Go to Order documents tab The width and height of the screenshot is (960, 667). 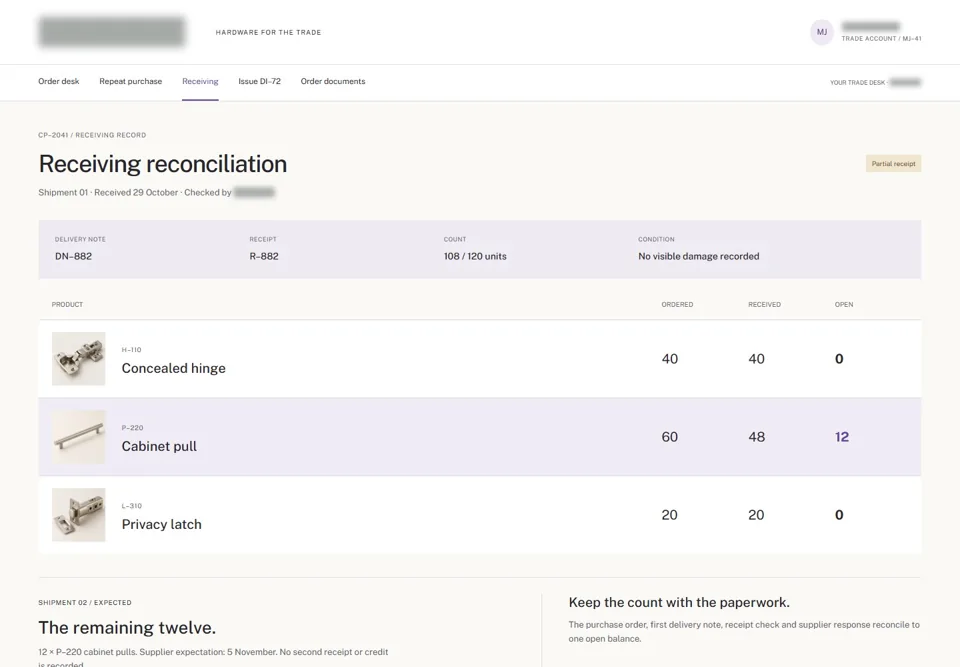[332, 81]
